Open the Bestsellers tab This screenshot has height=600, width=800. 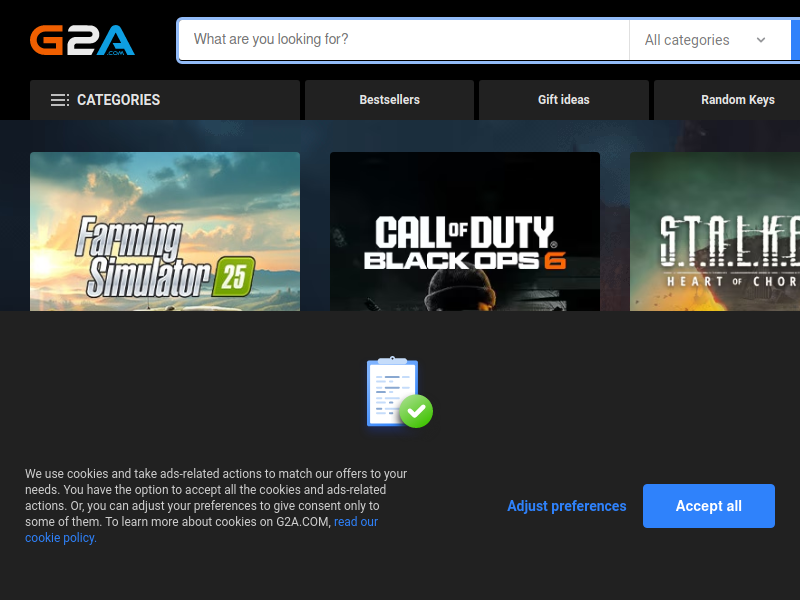[389, 100]
